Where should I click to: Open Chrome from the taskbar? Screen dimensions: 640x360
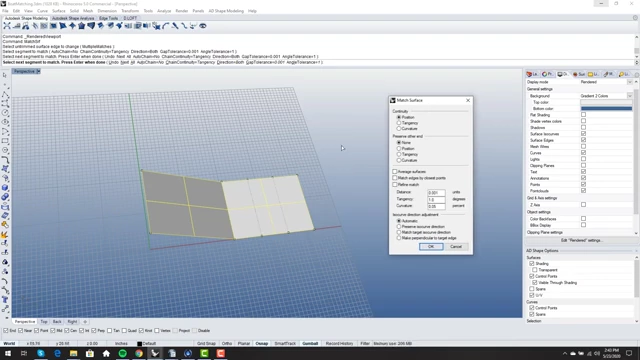pos(139,353)
